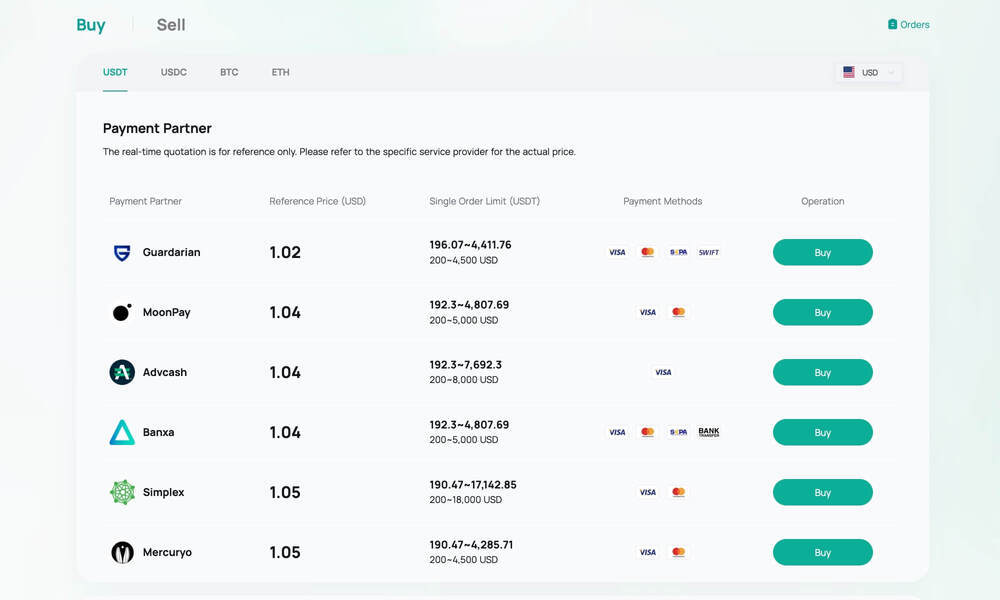The width and height of the screenshot is (1000, 600).
Task: Click the Payment Methods column header
Action: [x=663, y=201]
